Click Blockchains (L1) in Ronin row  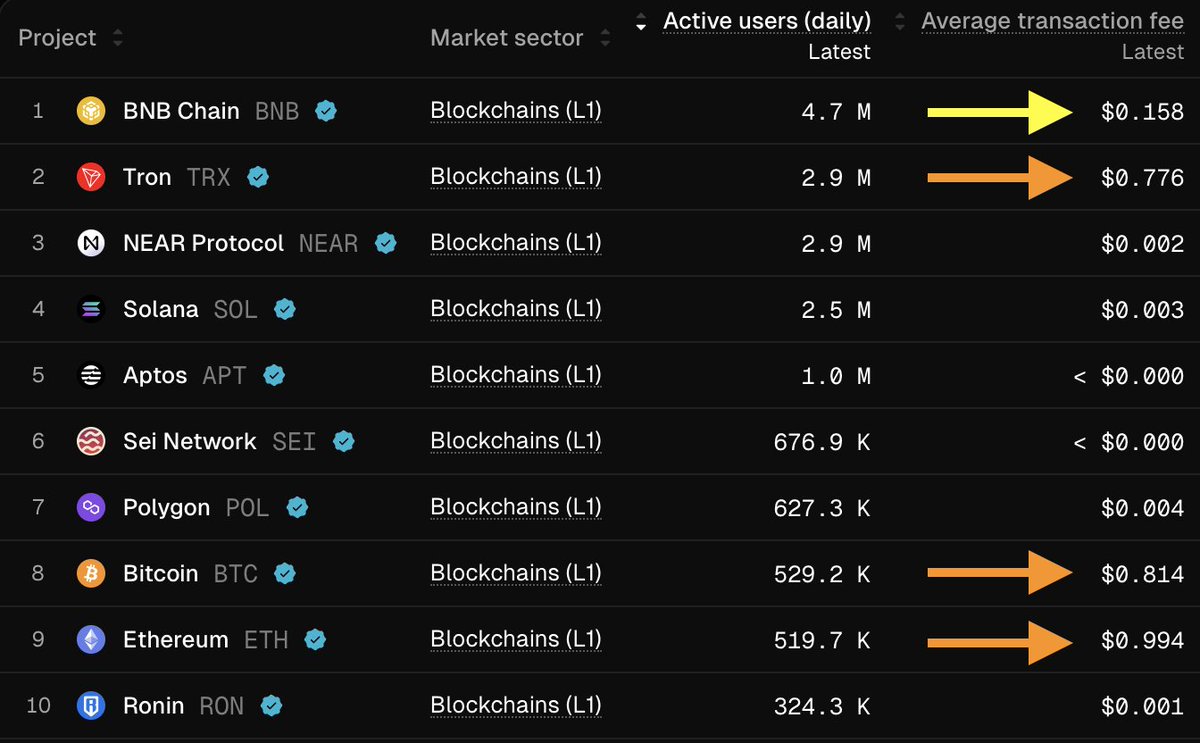[516, 706]
